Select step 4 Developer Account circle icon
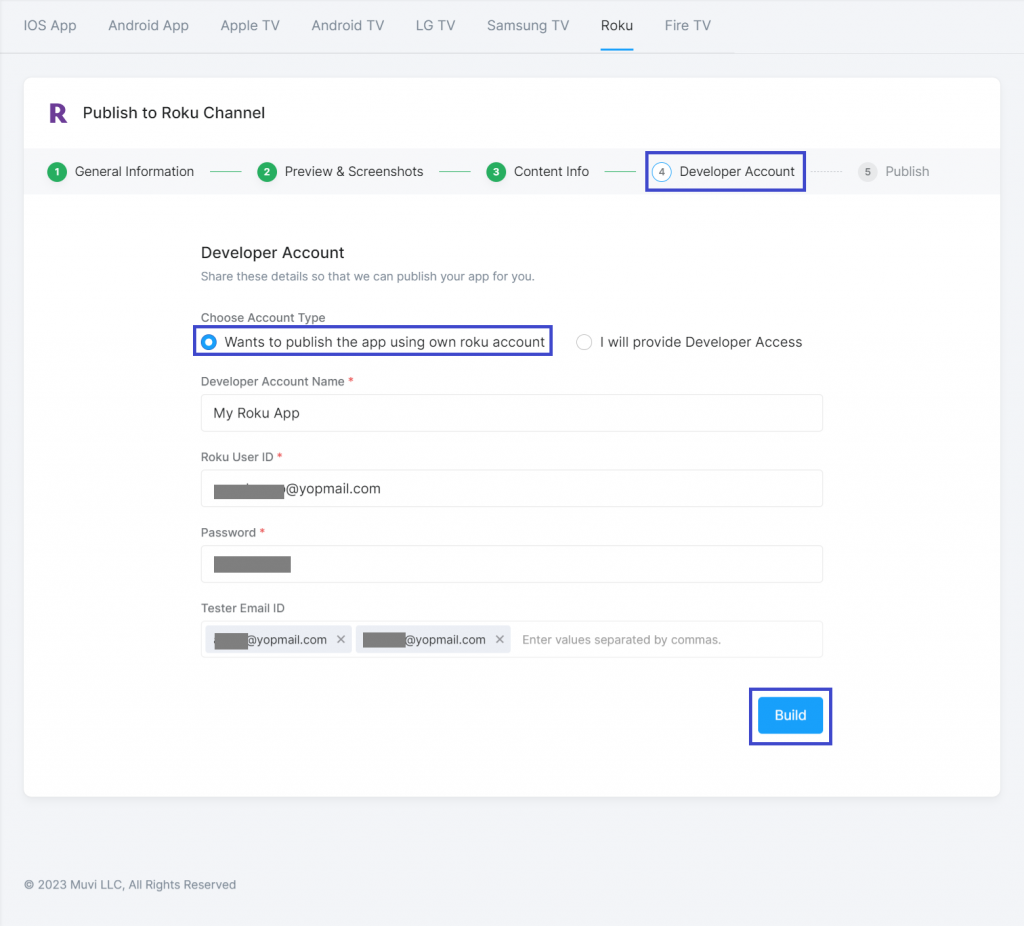The height and width of the screenshot is (926, 1024). pyautogui.click(x=661, y=171)
